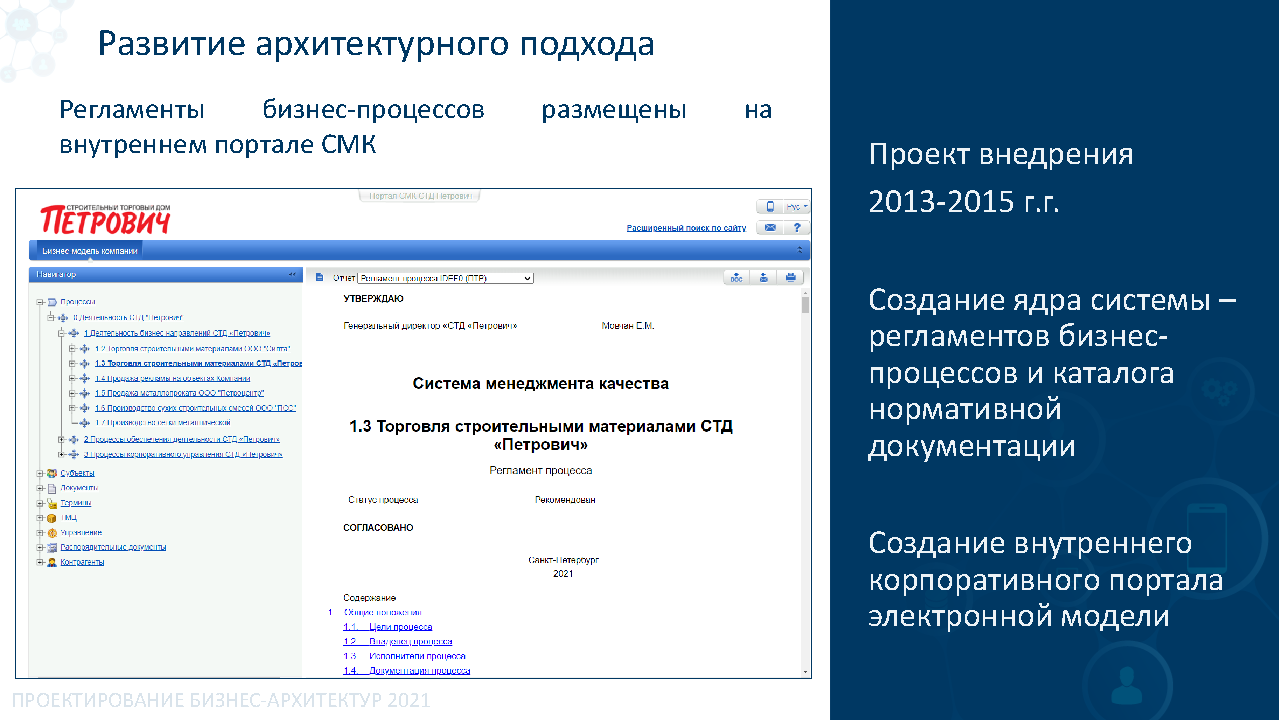Click the Санкт-Петербург text in document

click(564, 561)
